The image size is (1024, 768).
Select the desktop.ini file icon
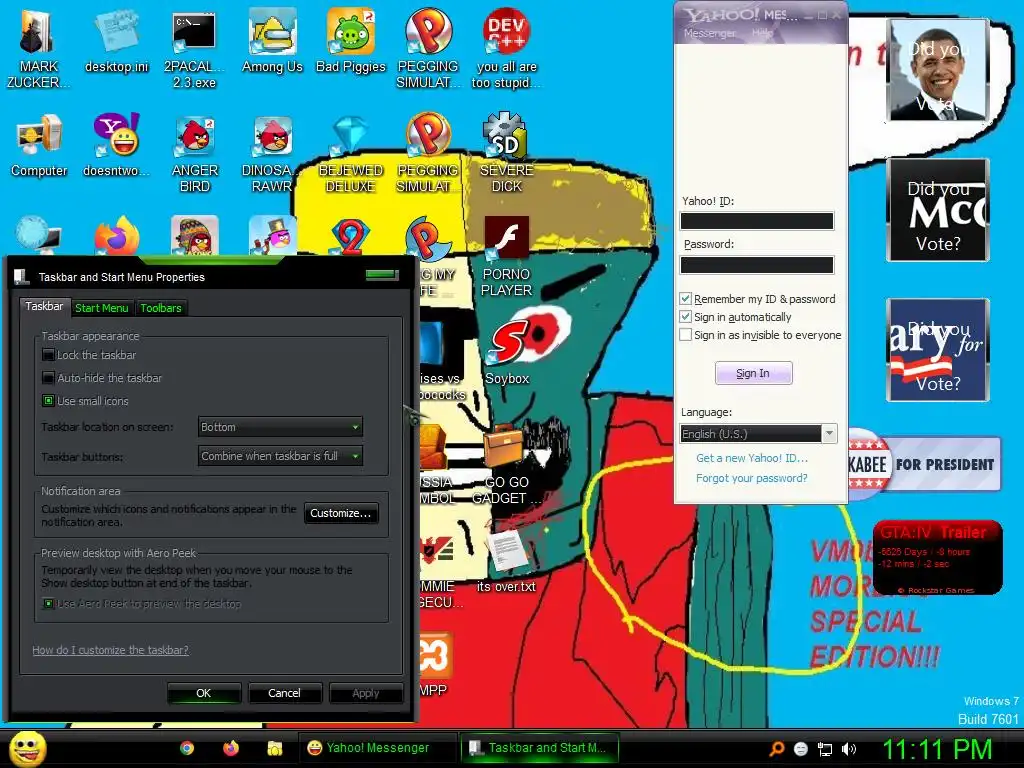116,42
